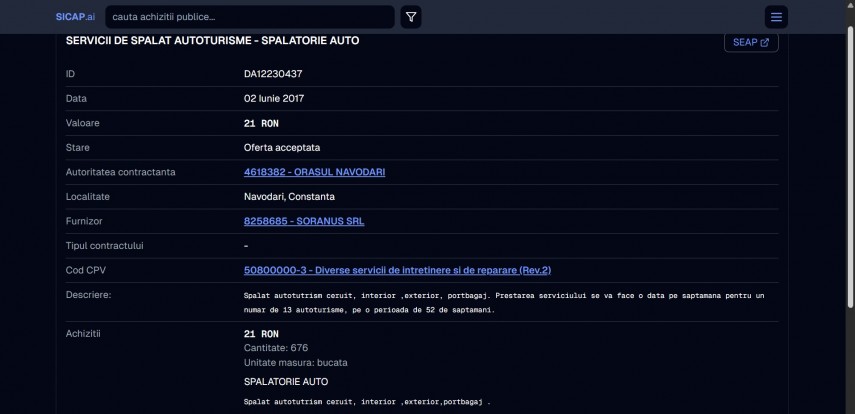Viewport: 855px width, 414px height.
Task: Click the locality 'Navodari, Constanta'
Action: 289,197
